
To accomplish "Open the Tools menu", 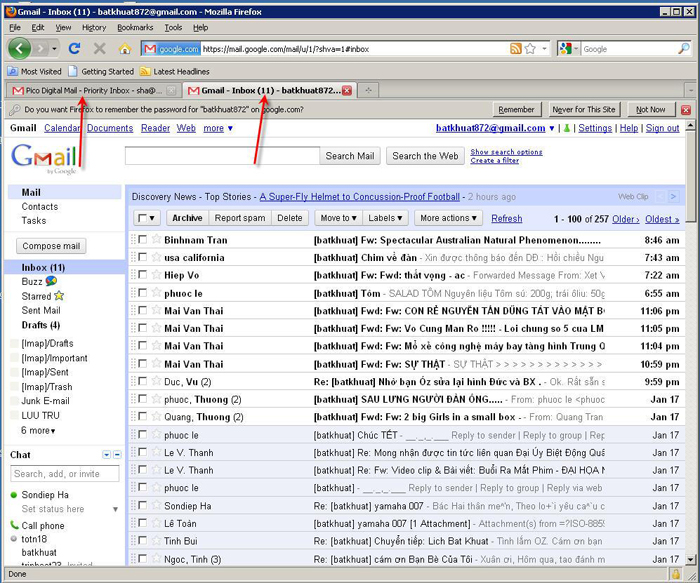I will point(173,27).
